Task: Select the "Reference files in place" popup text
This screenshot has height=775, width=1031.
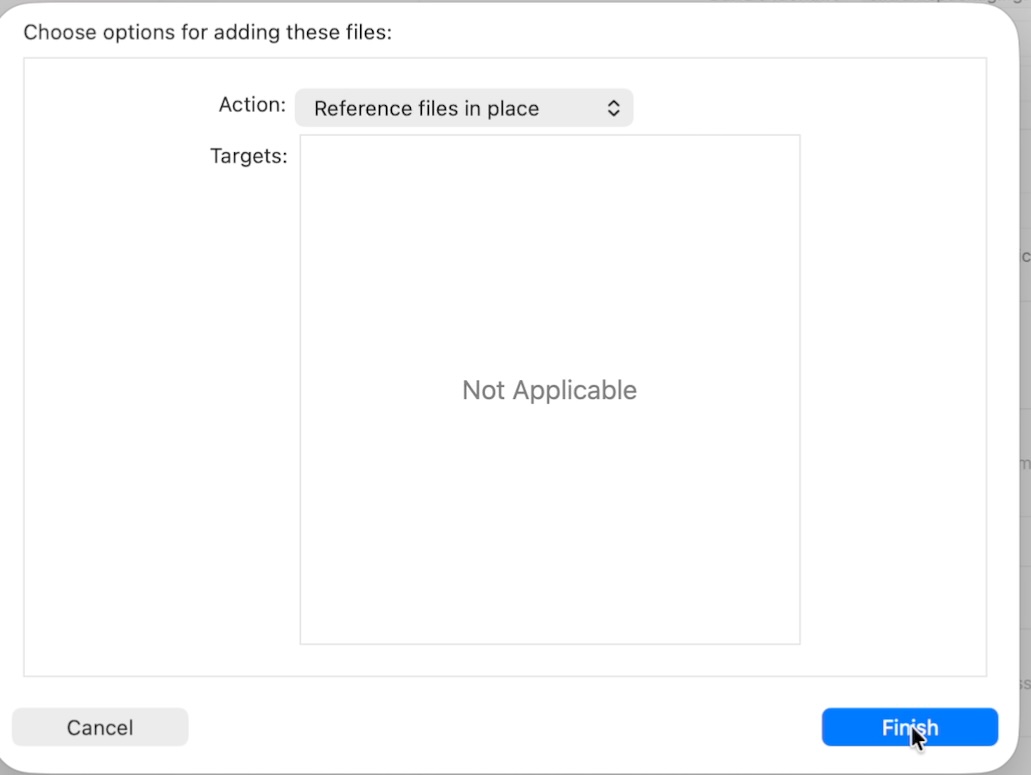Action: pos(426,109)
